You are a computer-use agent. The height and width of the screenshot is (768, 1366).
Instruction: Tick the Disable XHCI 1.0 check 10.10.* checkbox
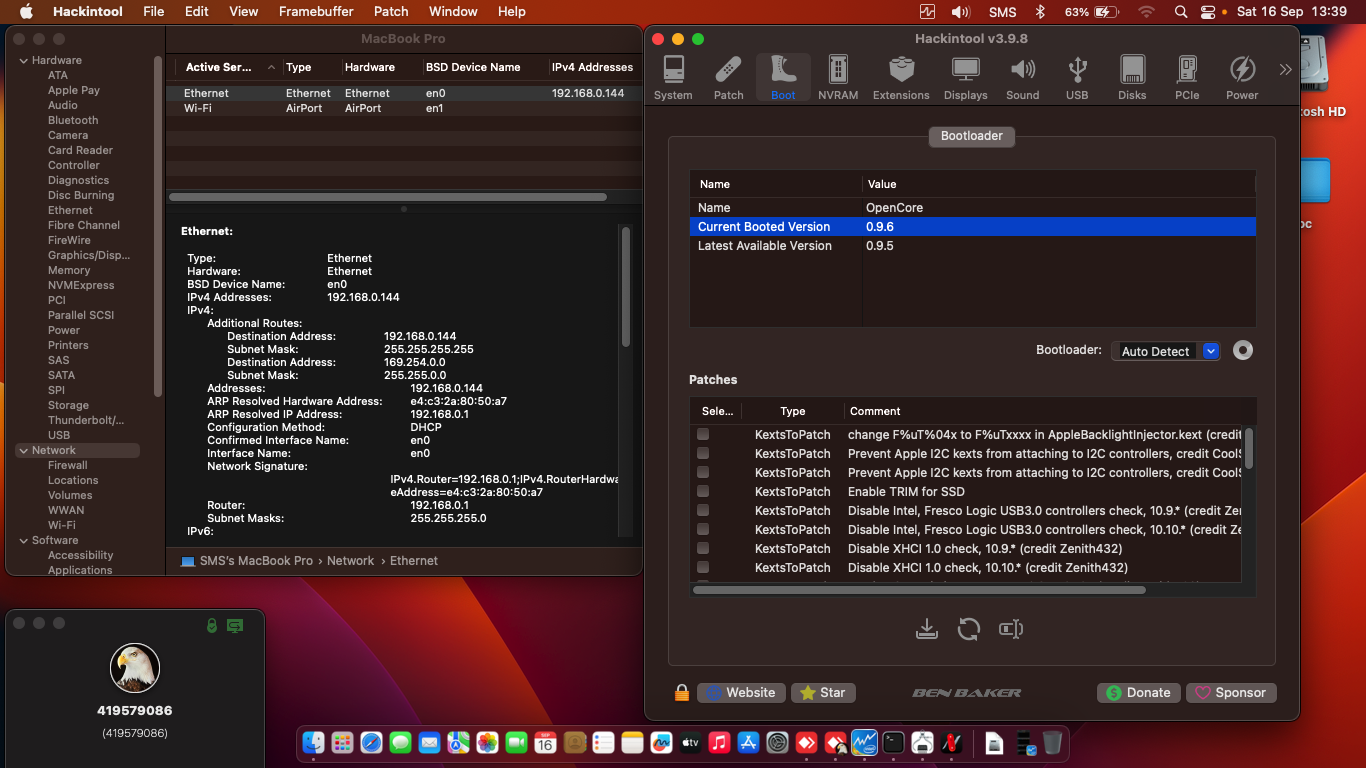703,567
